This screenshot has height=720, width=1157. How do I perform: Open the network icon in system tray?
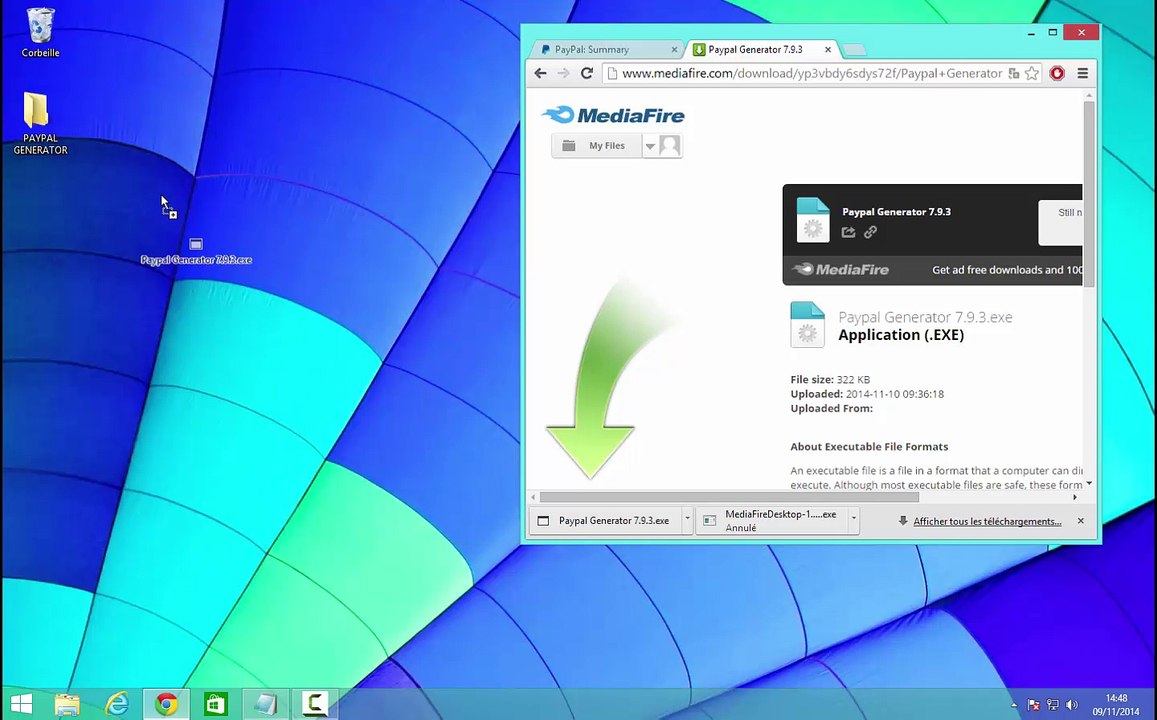click(1053, 705)
